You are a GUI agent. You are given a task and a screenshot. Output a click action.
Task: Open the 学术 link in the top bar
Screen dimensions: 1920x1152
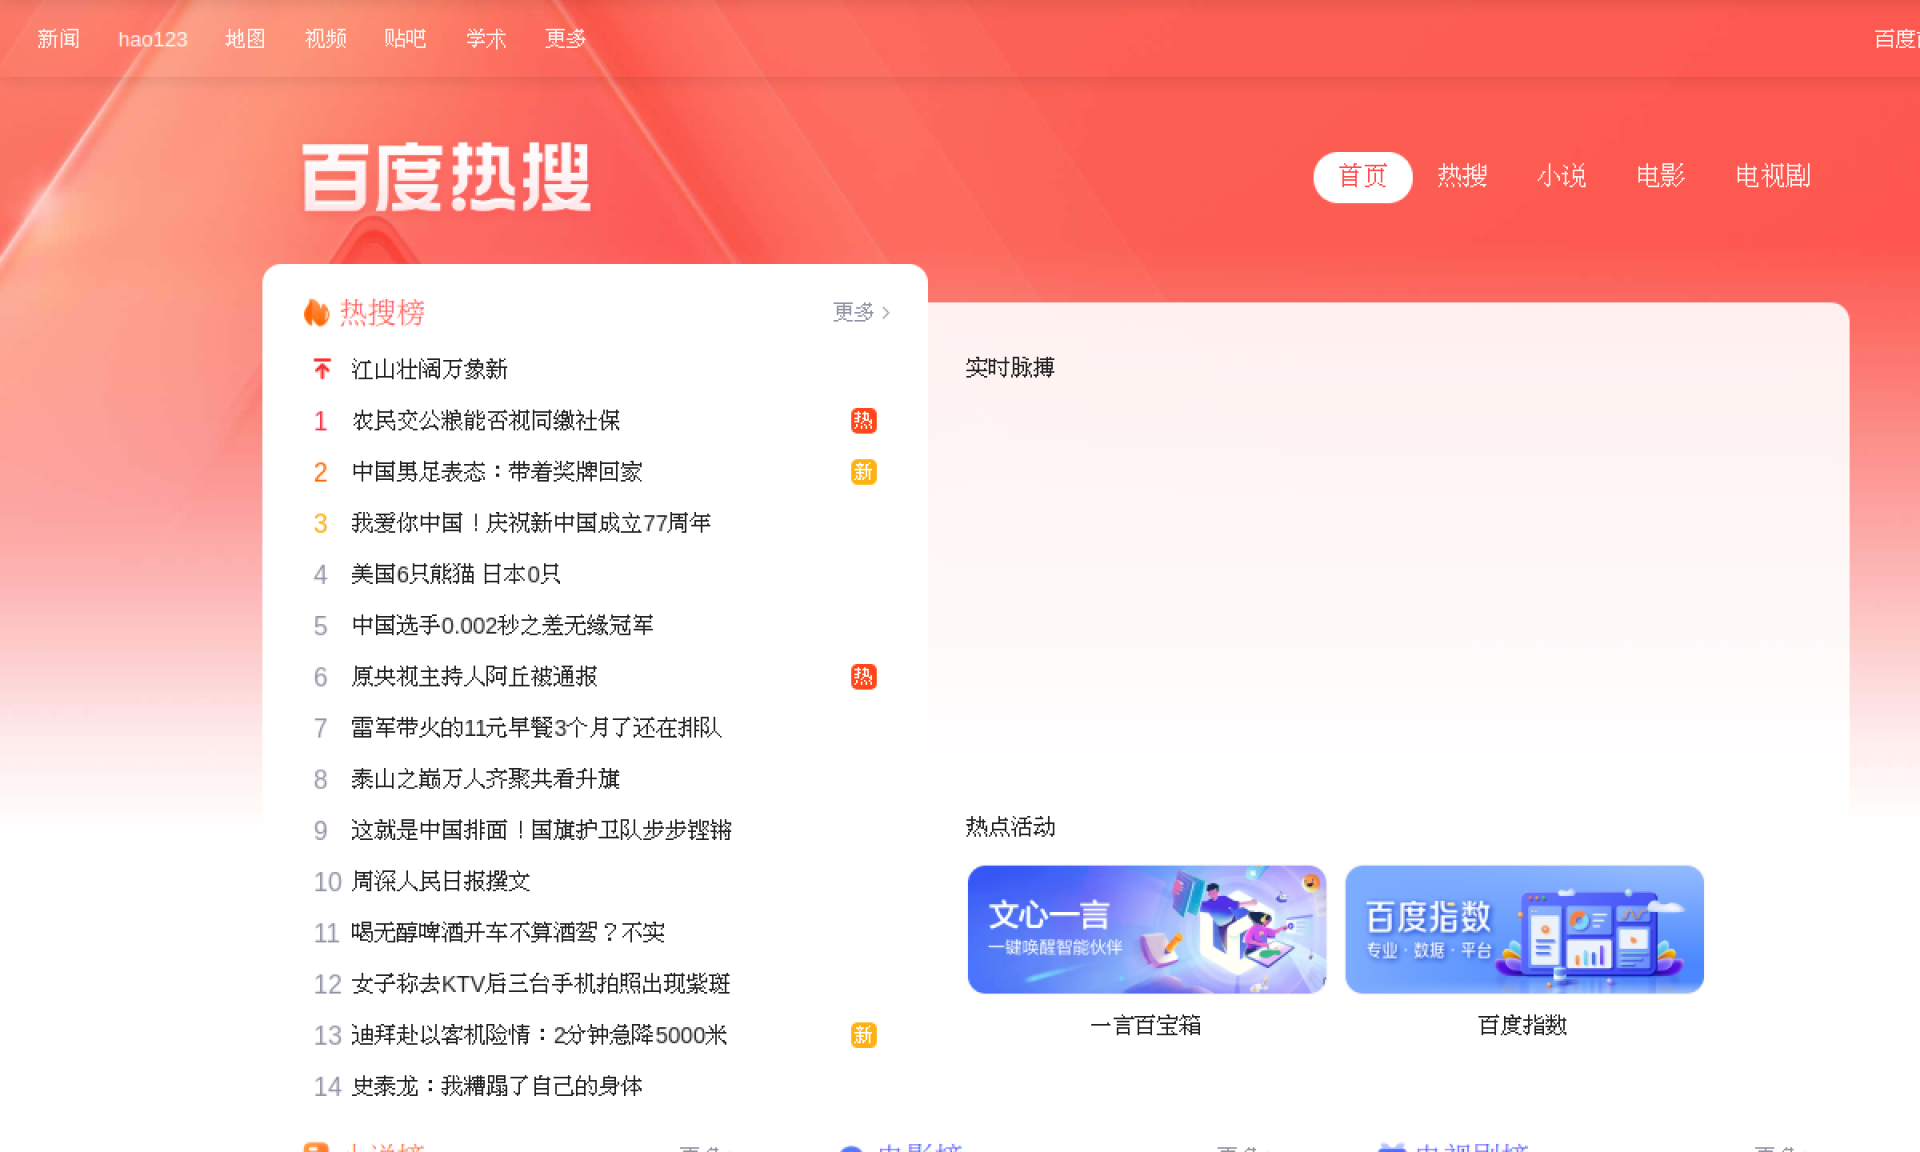pos(486,39)
